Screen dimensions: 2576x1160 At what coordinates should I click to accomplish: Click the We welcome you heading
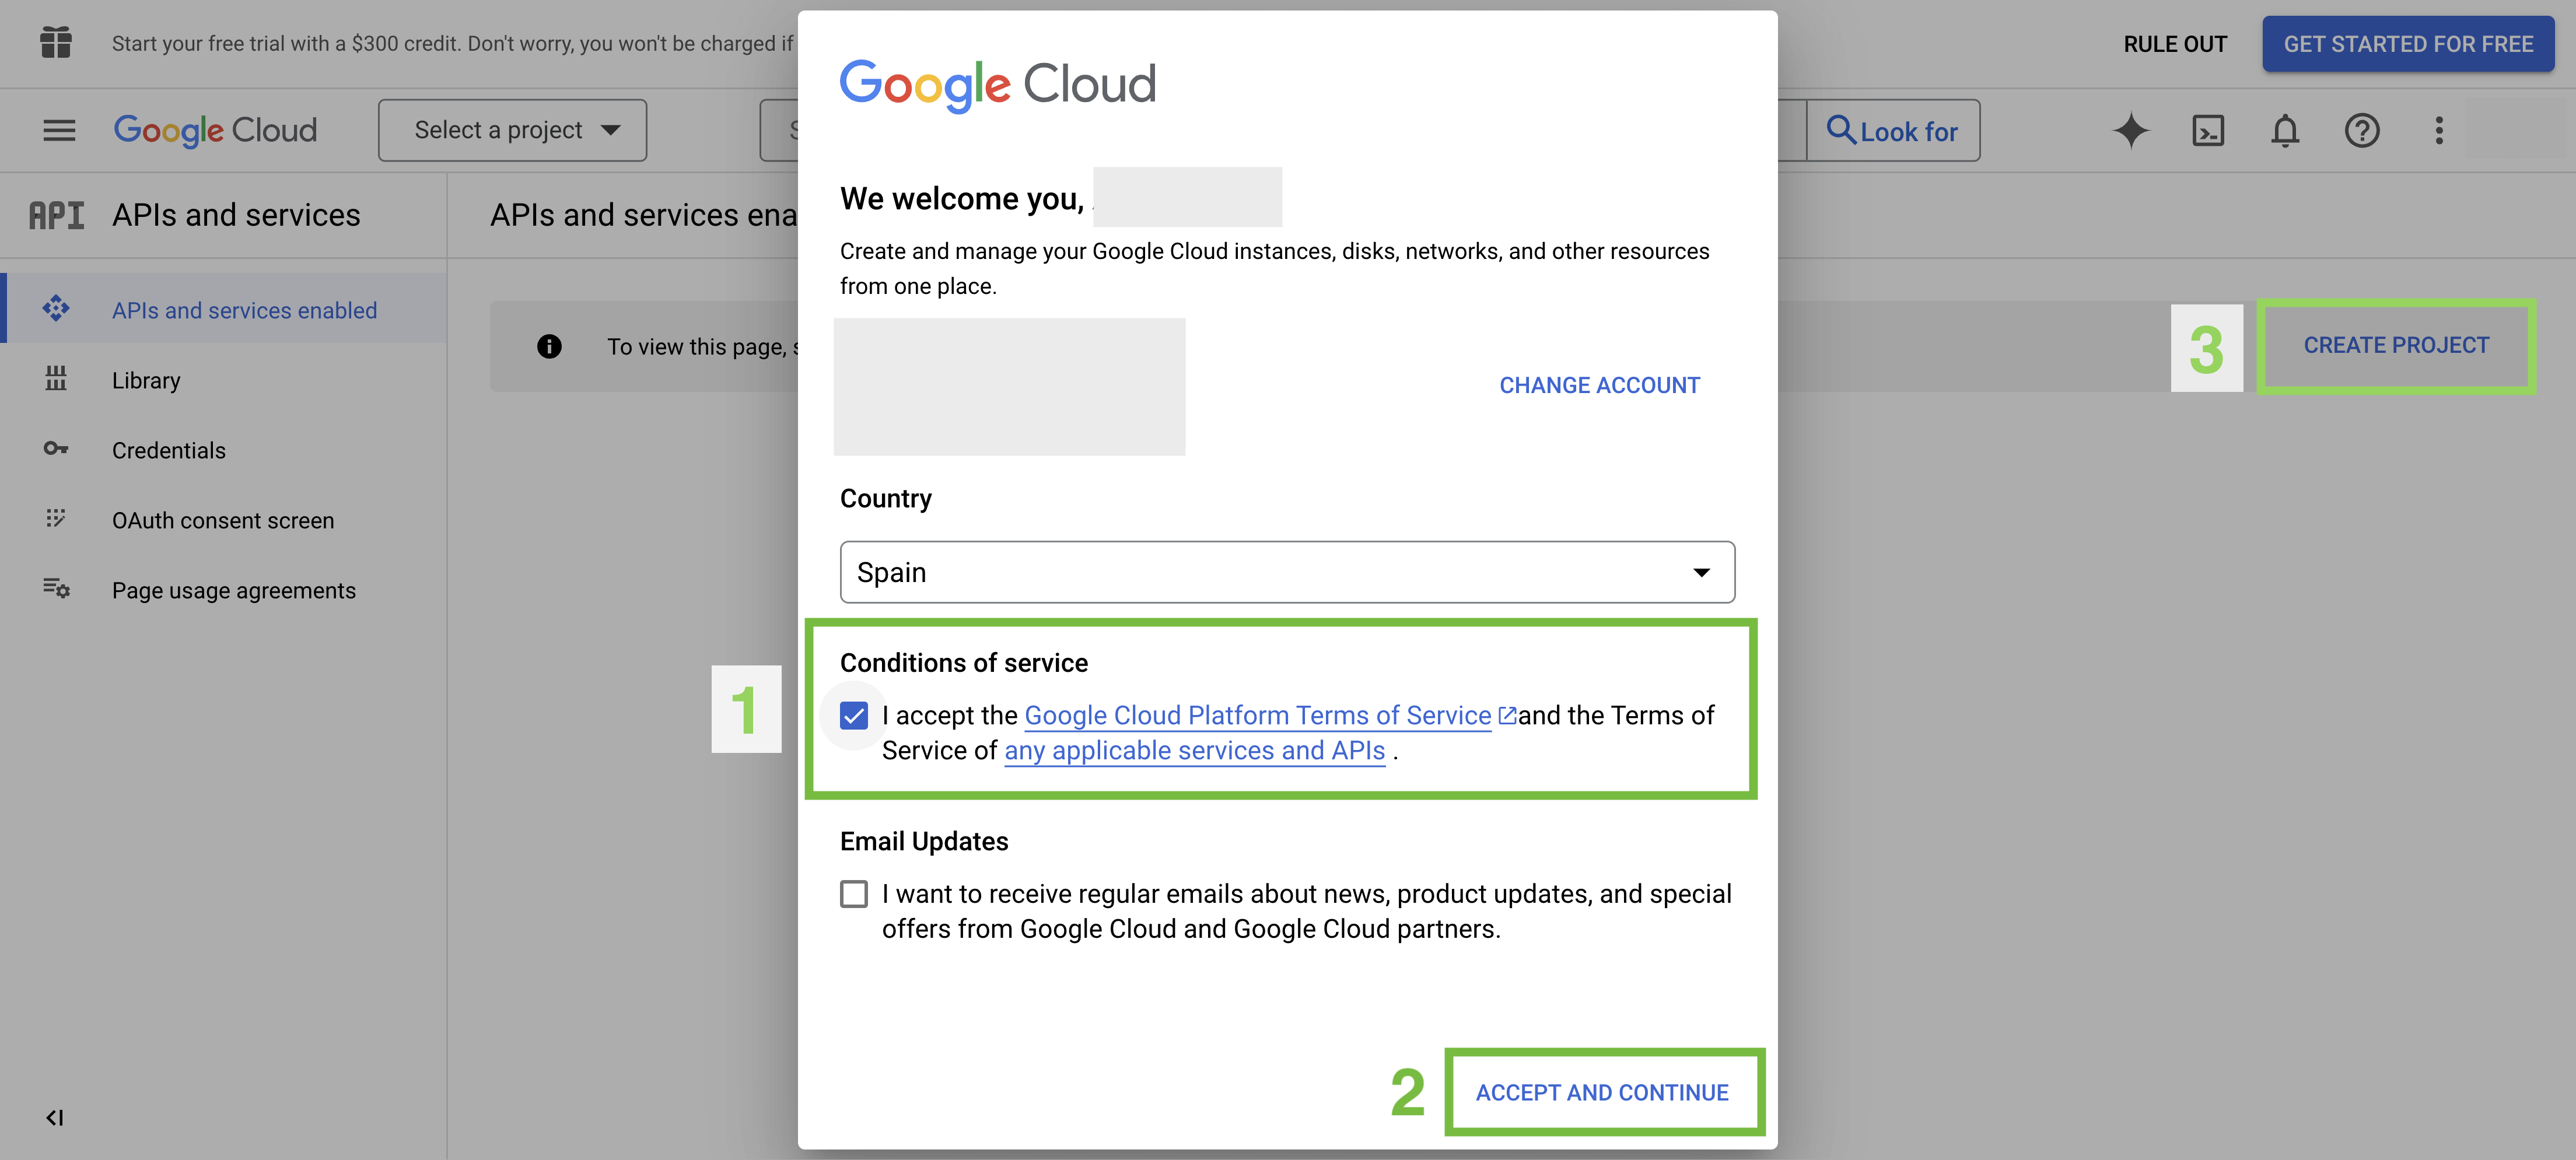[x=962, y=198]
